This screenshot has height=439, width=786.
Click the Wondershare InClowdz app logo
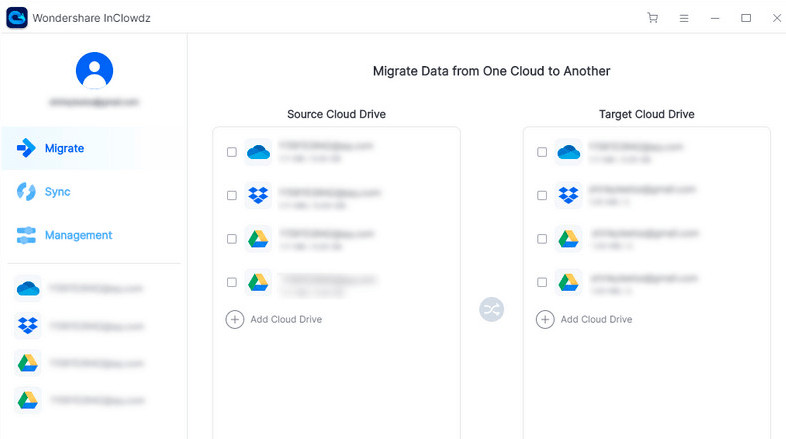pyautogui.click(x=17, y=18)
